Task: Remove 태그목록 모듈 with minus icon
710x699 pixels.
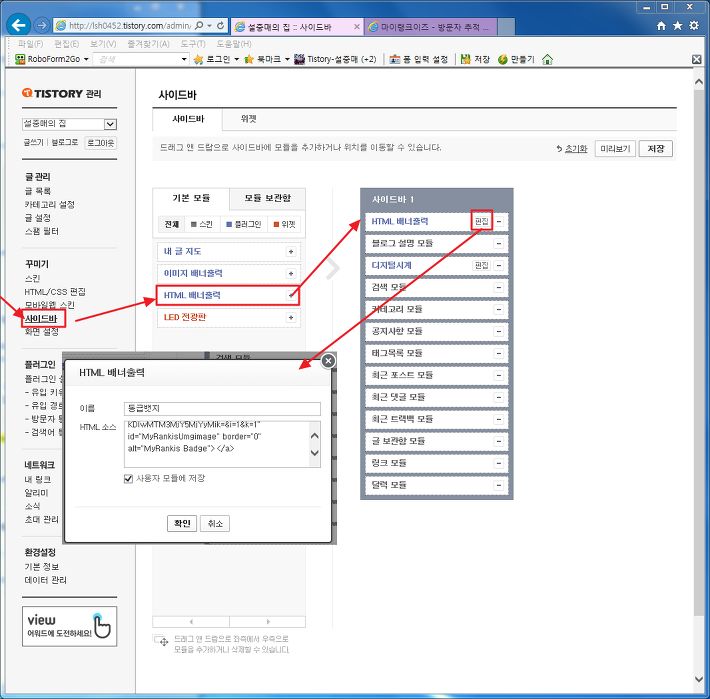Action: [x=499, y=354]
